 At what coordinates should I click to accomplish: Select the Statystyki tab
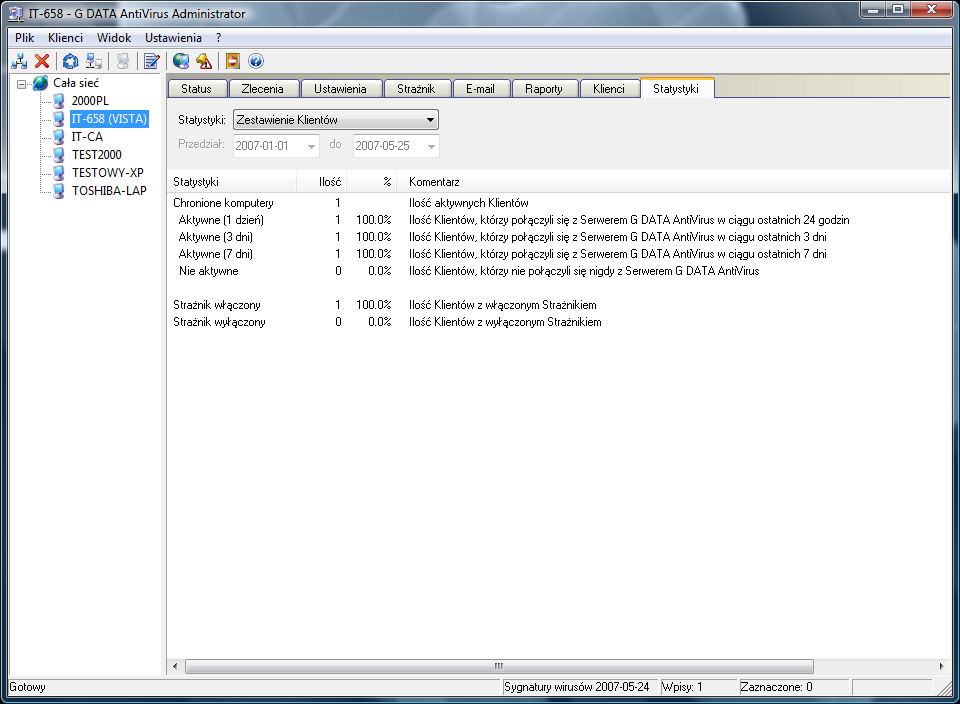click(x=676, y=89)
